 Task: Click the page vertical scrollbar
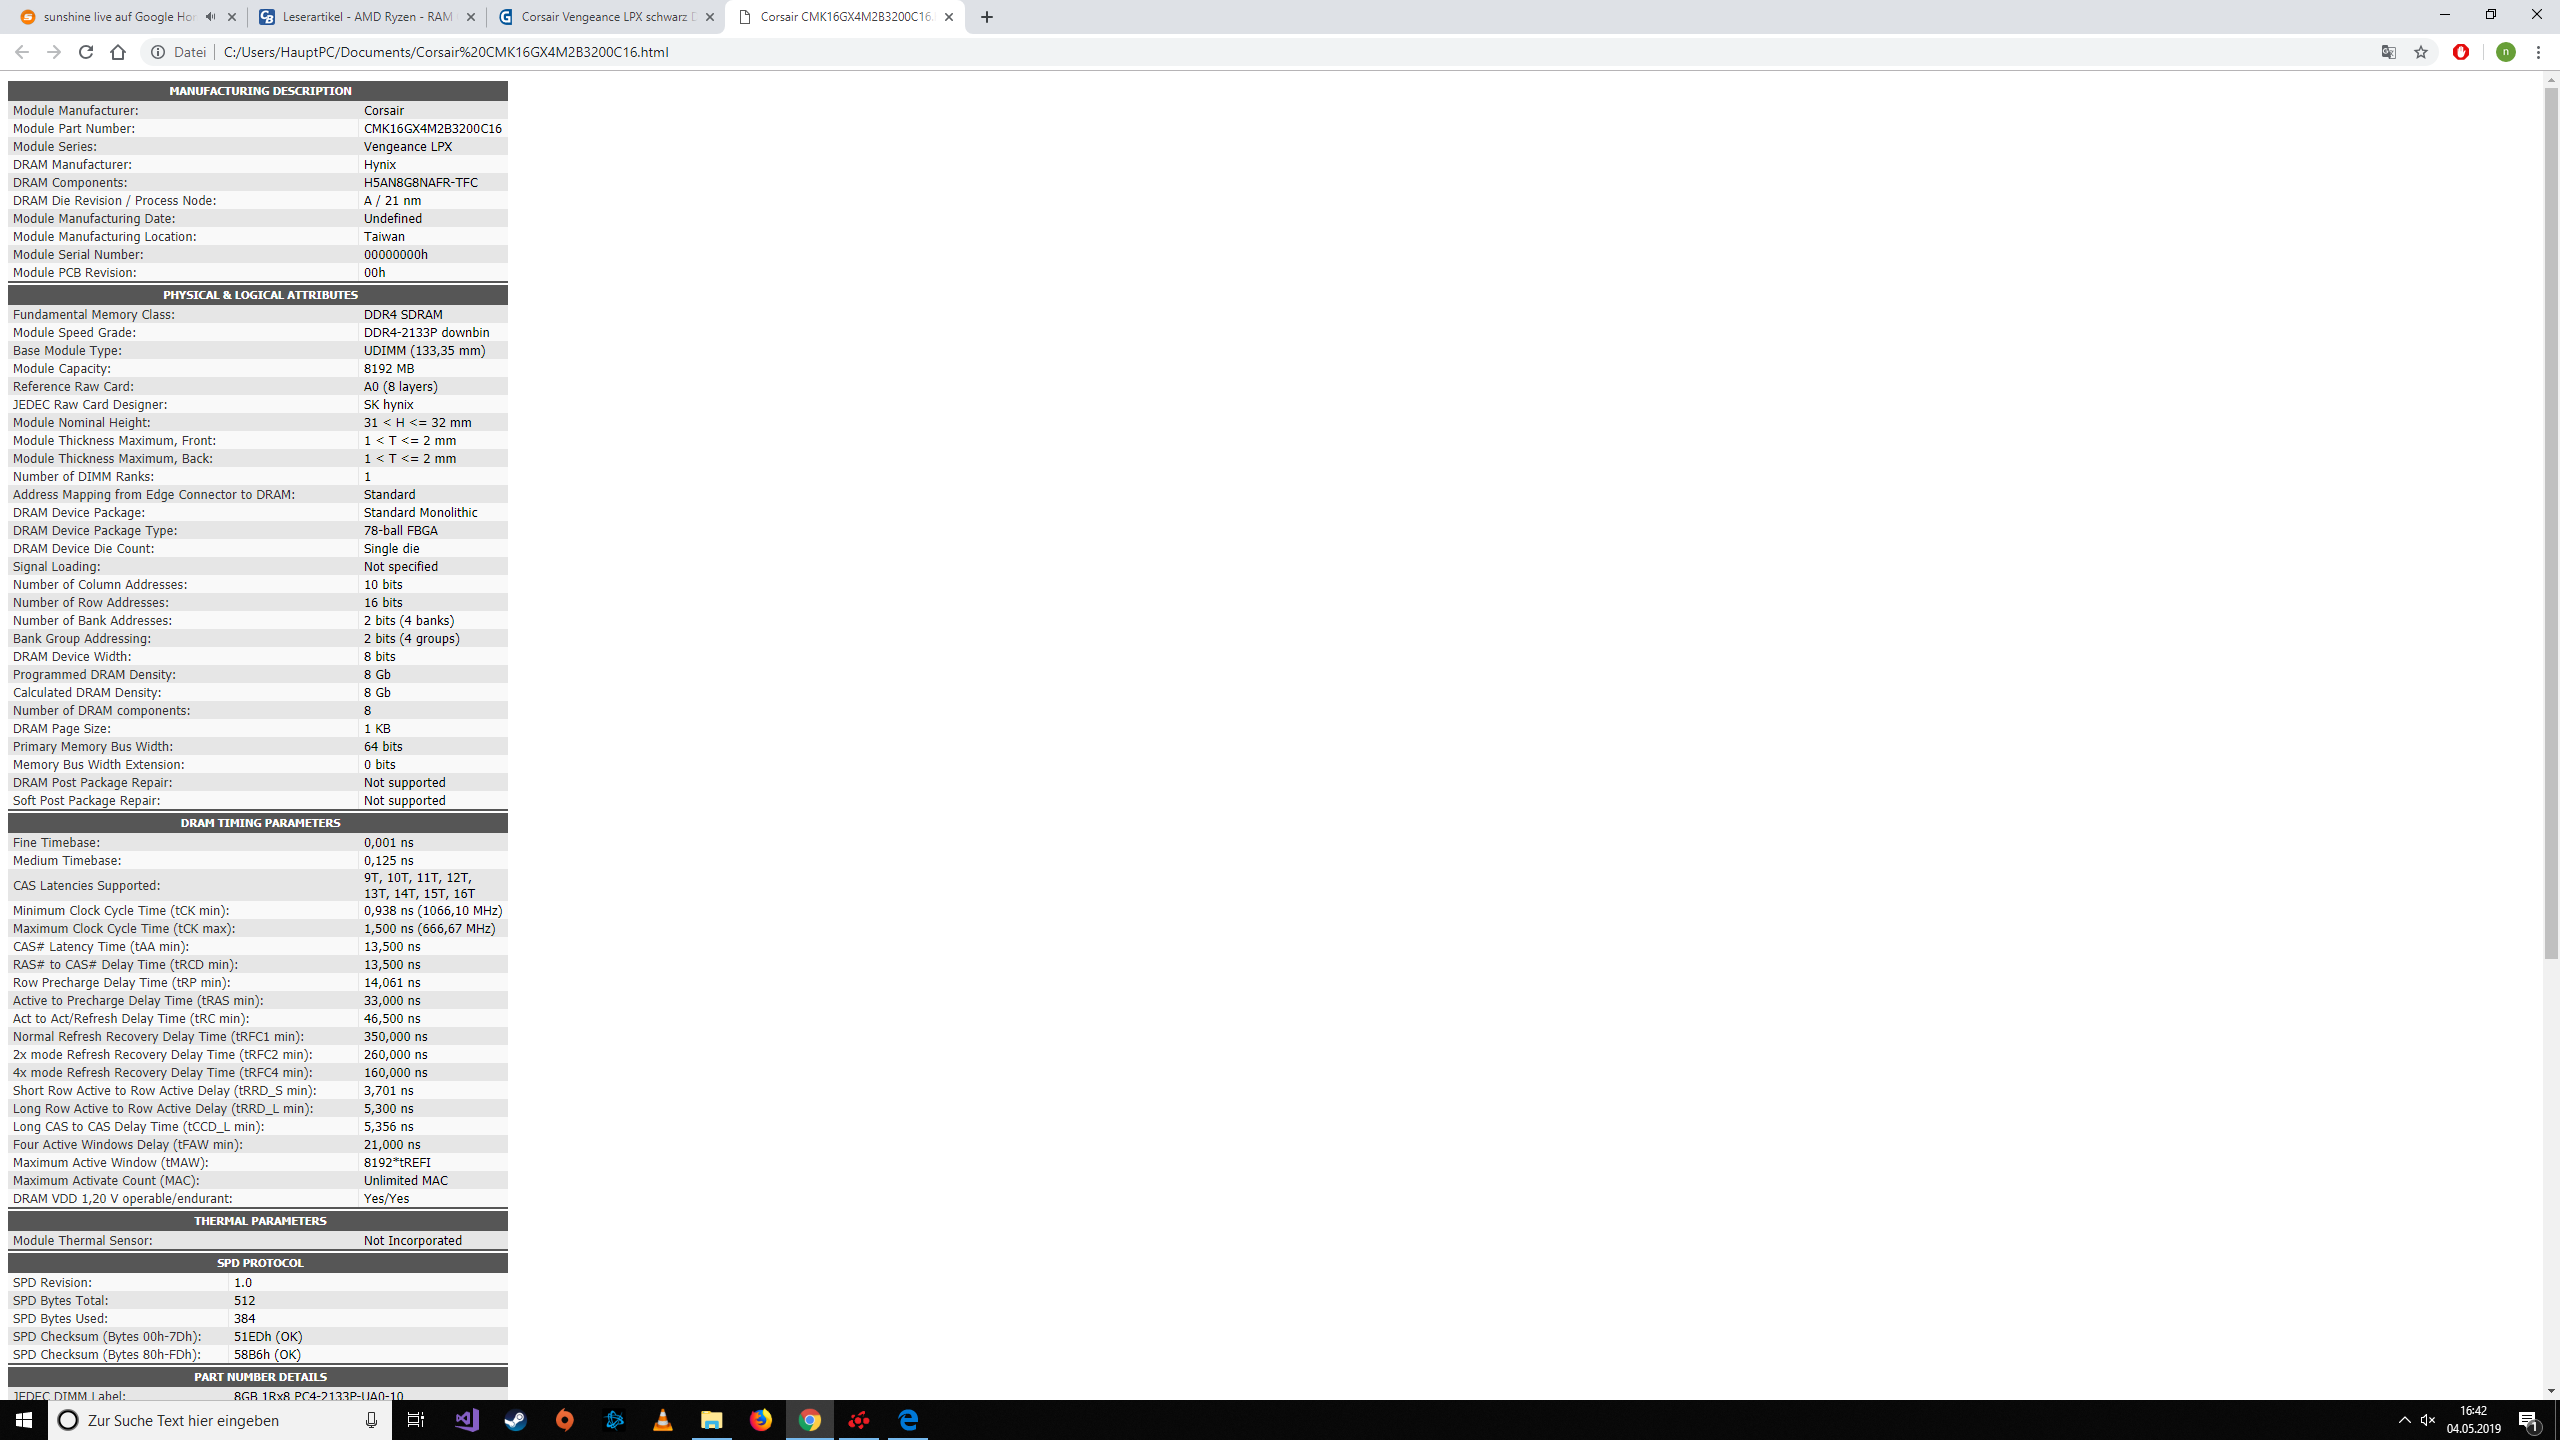pos(2551,520)
